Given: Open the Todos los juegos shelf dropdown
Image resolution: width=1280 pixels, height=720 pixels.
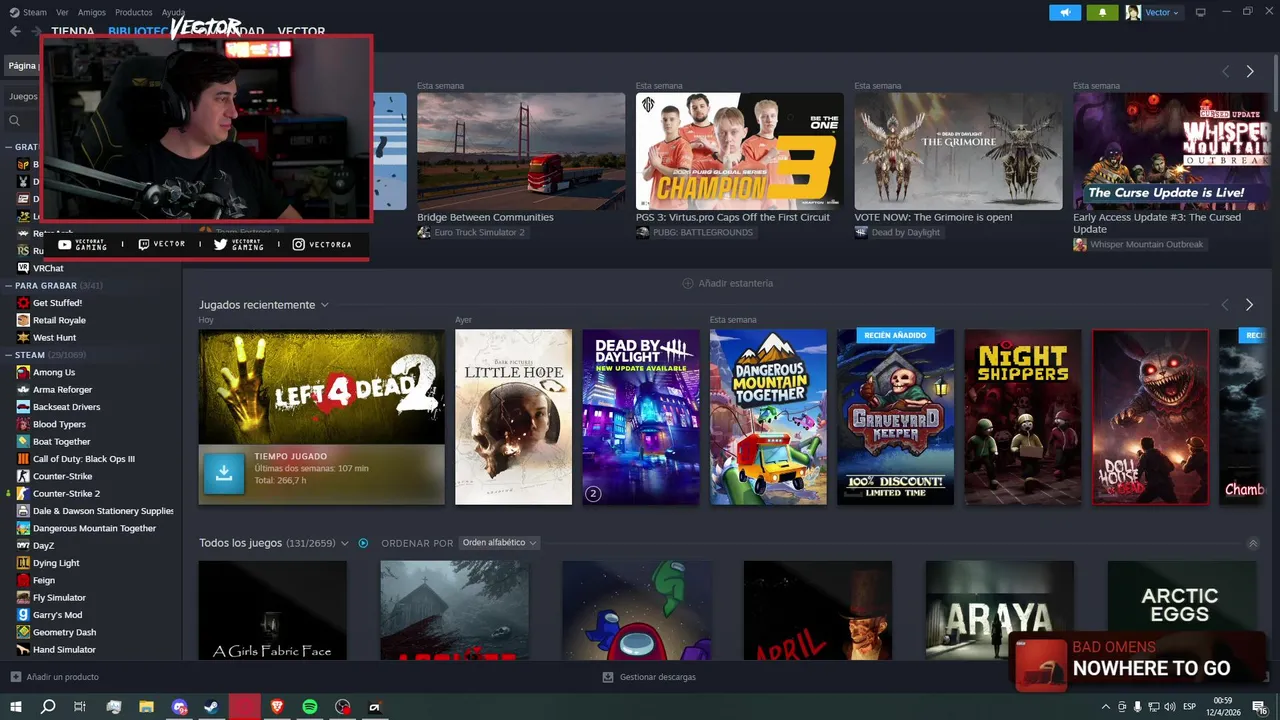Looking at the screenshot, I should pos(344,543).
